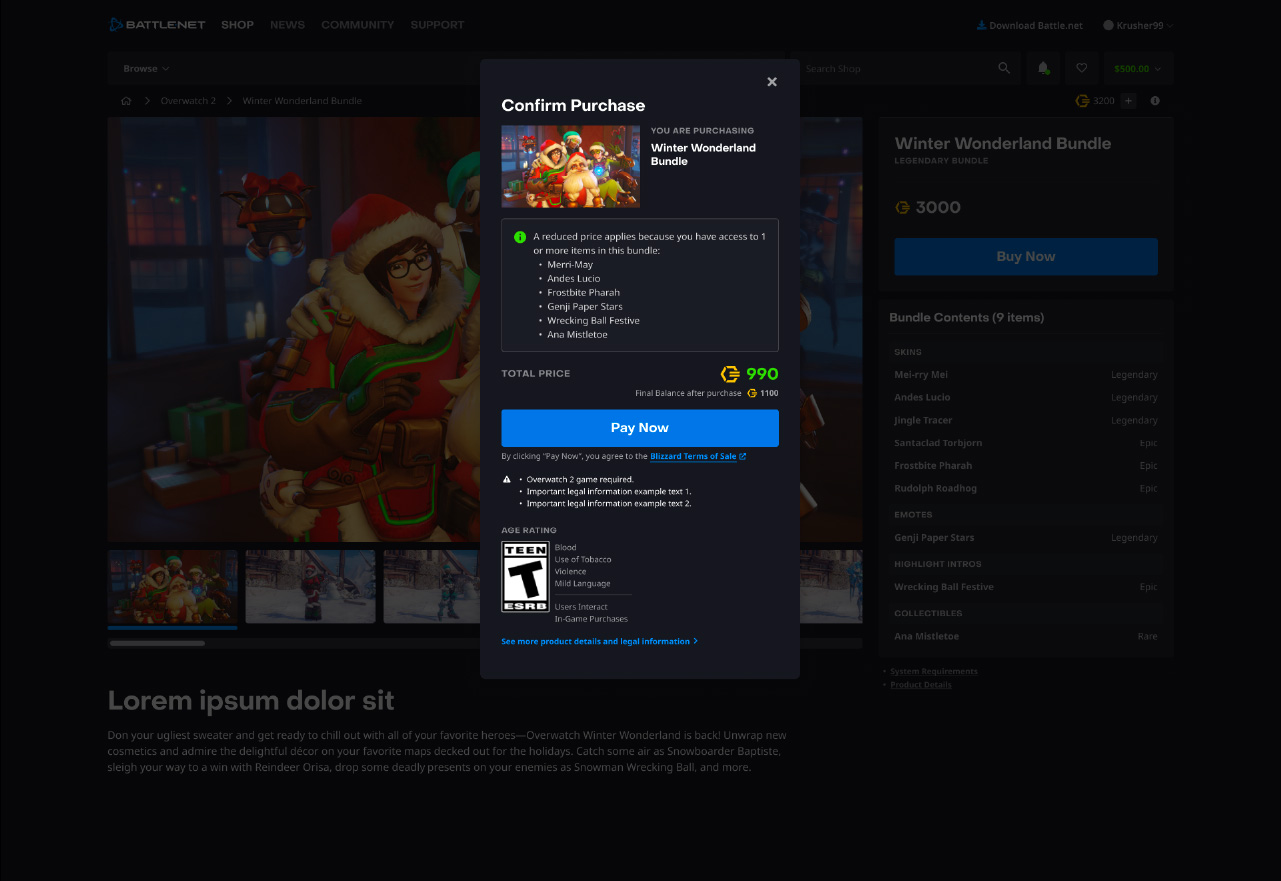1281x881 pixels.
Task: Click the home breadcrumb icon
Action: [126, 101]
